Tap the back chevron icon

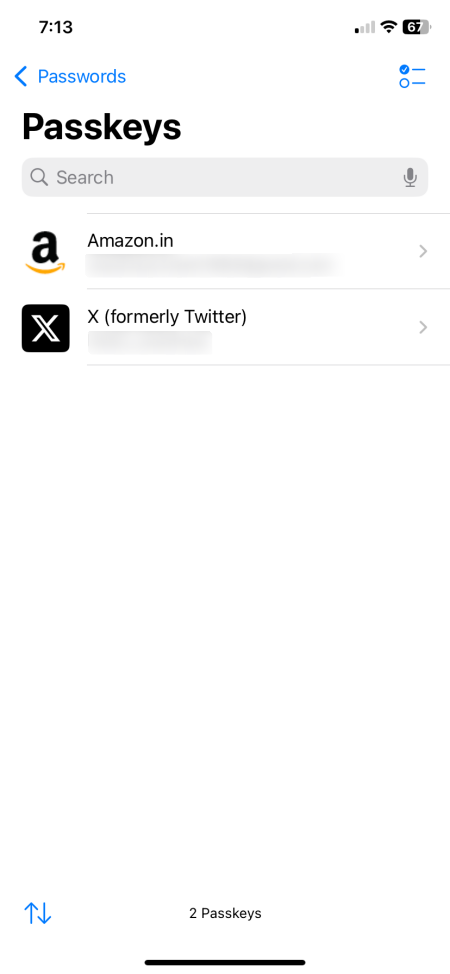21,76
